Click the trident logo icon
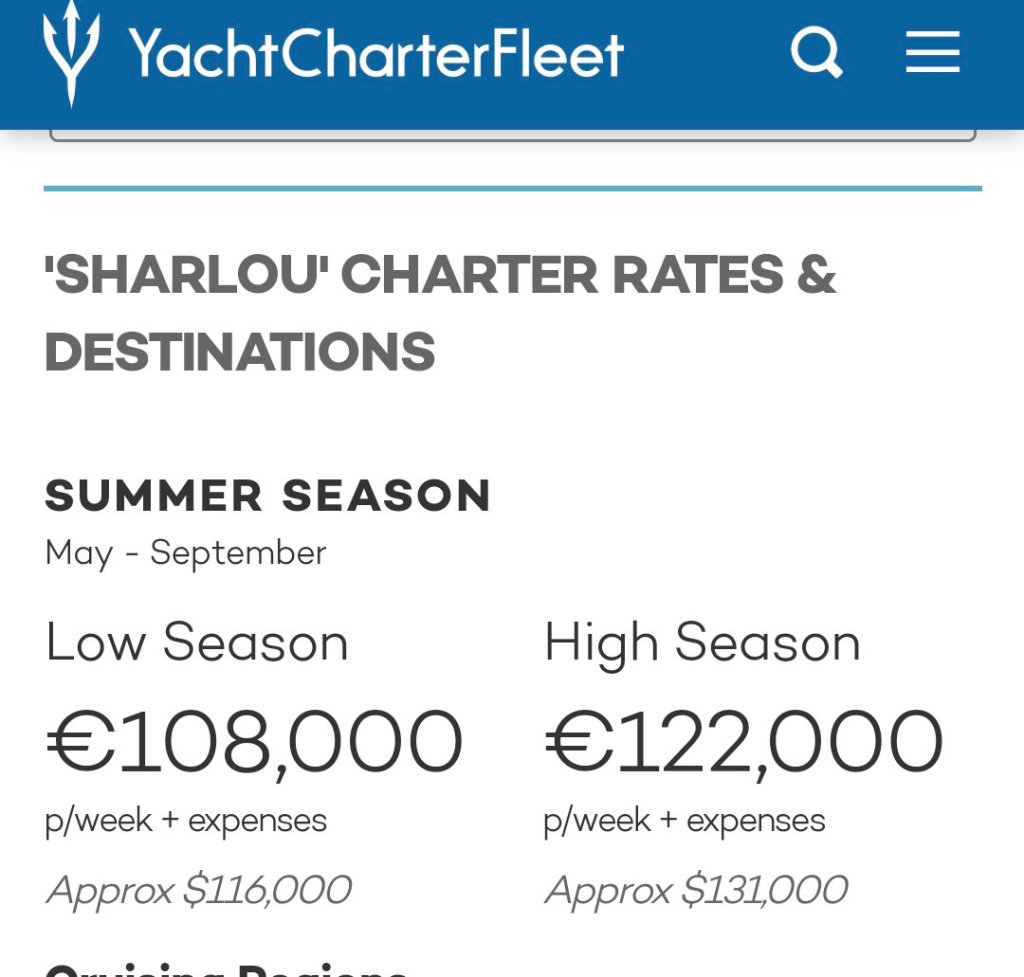 (71, 50)
